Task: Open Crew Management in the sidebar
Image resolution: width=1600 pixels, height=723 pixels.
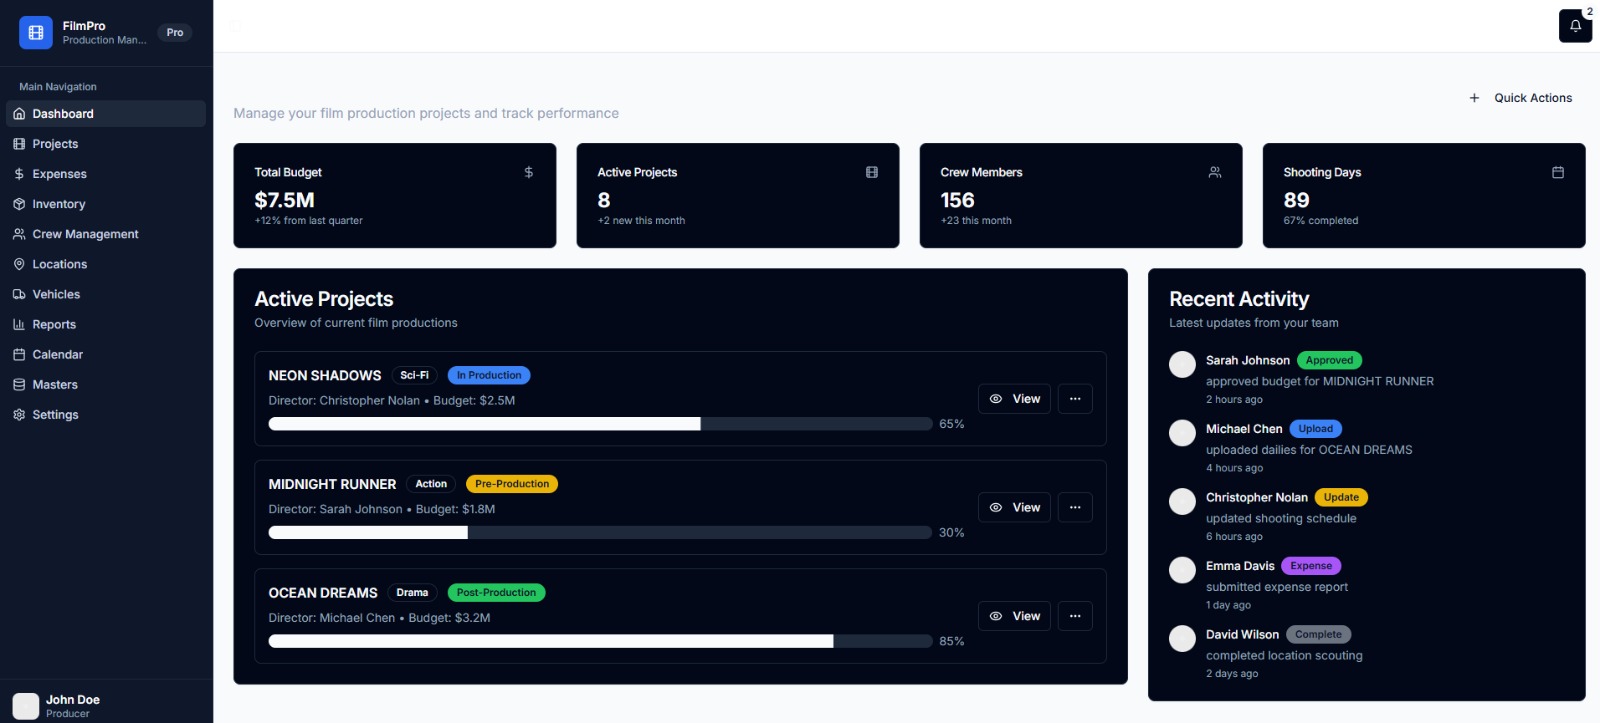Action: tap(85, 234)
